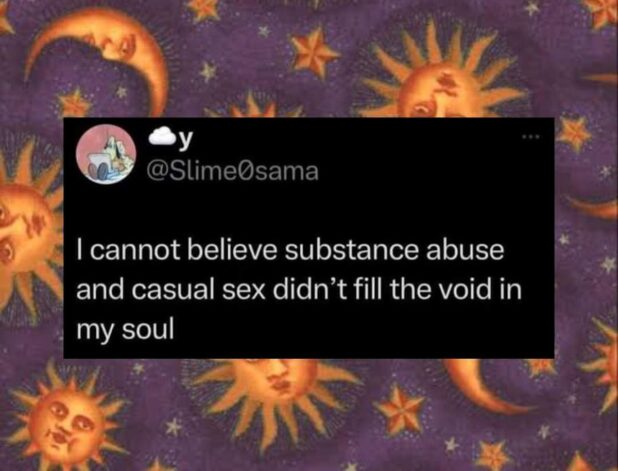Open the tweet's three-dot more options menu

click(x=530, y=137)
